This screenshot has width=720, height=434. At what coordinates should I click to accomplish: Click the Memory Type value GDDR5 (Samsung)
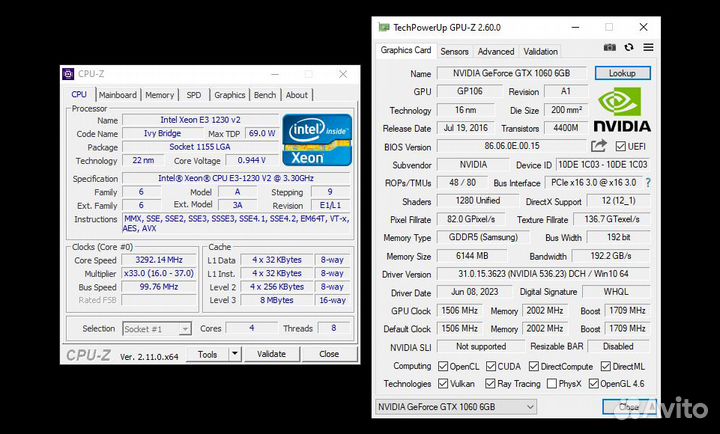pos(483,237)
